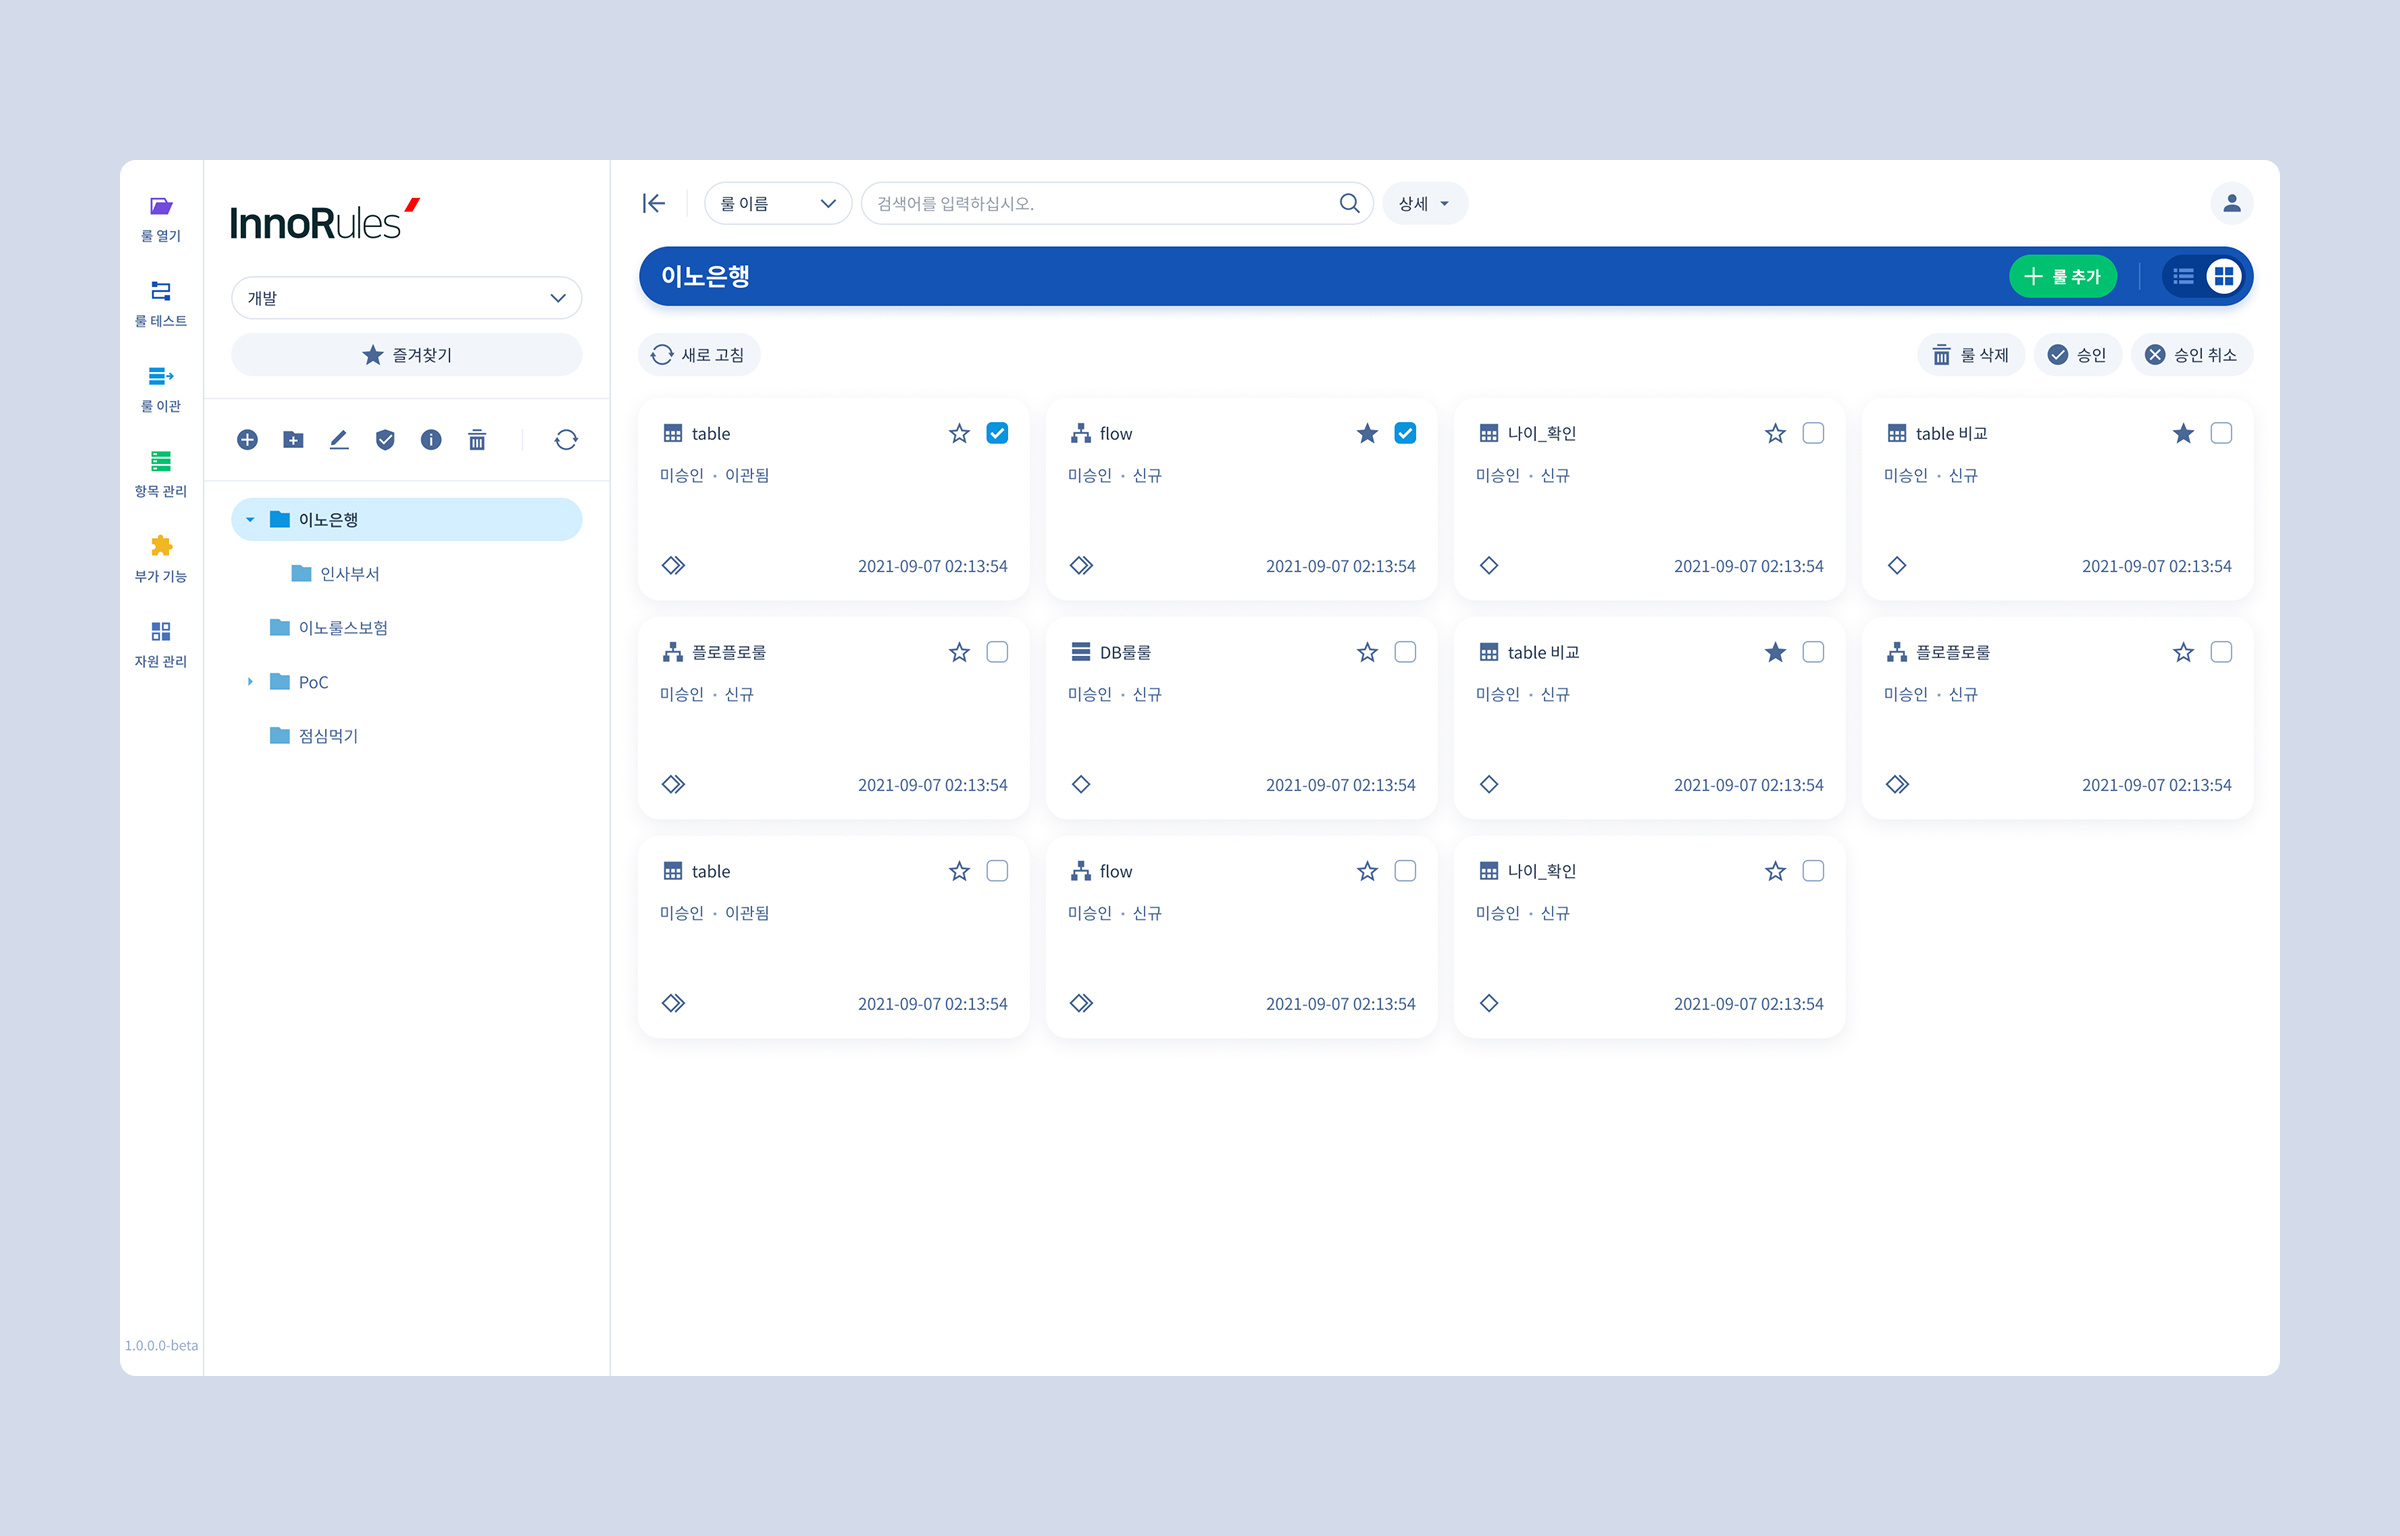Click the 즐겨찾기 favorites button
Screen dimensions: 2400x1536
click(x=406, y=355)
